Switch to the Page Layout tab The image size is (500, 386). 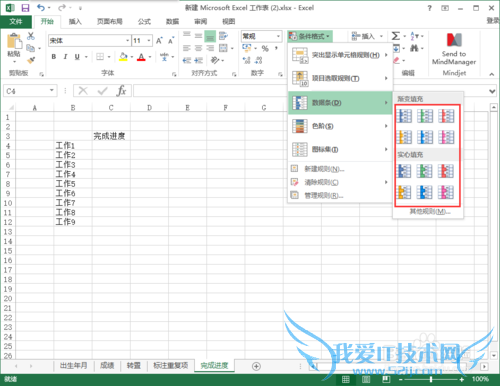tap(110, 22)
